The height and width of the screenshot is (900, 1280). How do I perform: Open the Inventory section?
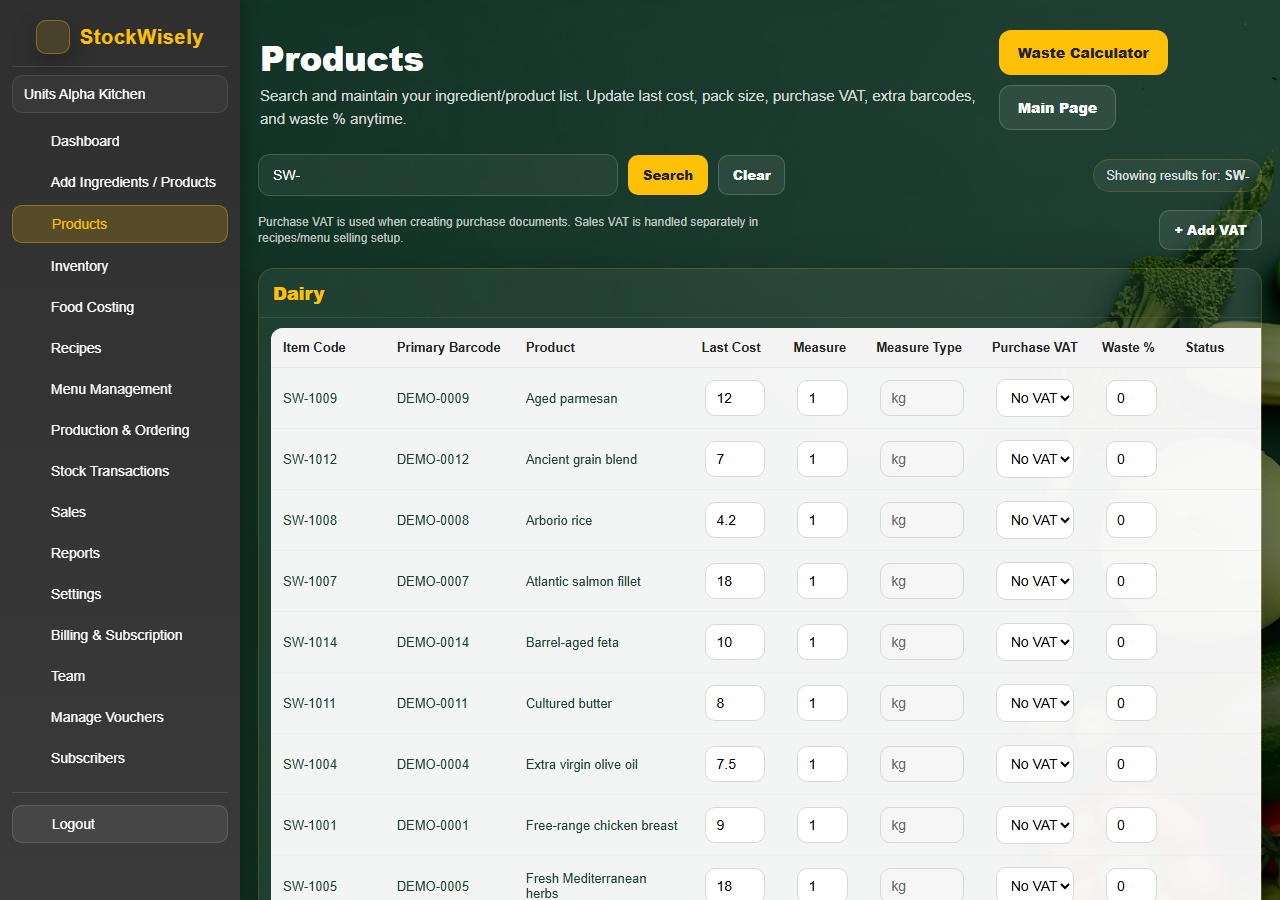pyautogui.click(x=120, y=266)
